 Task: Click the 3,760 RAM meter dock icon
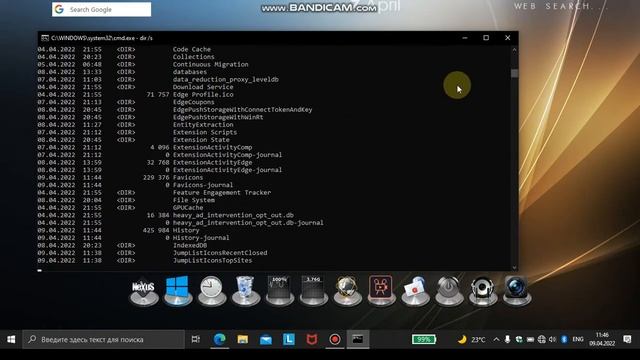(x=313, y=291)
